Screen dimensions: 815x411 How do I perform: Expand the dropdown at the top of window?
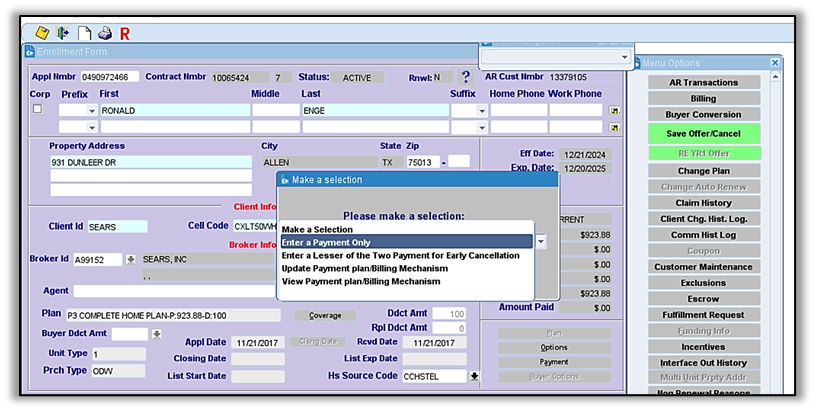point(625,58)
